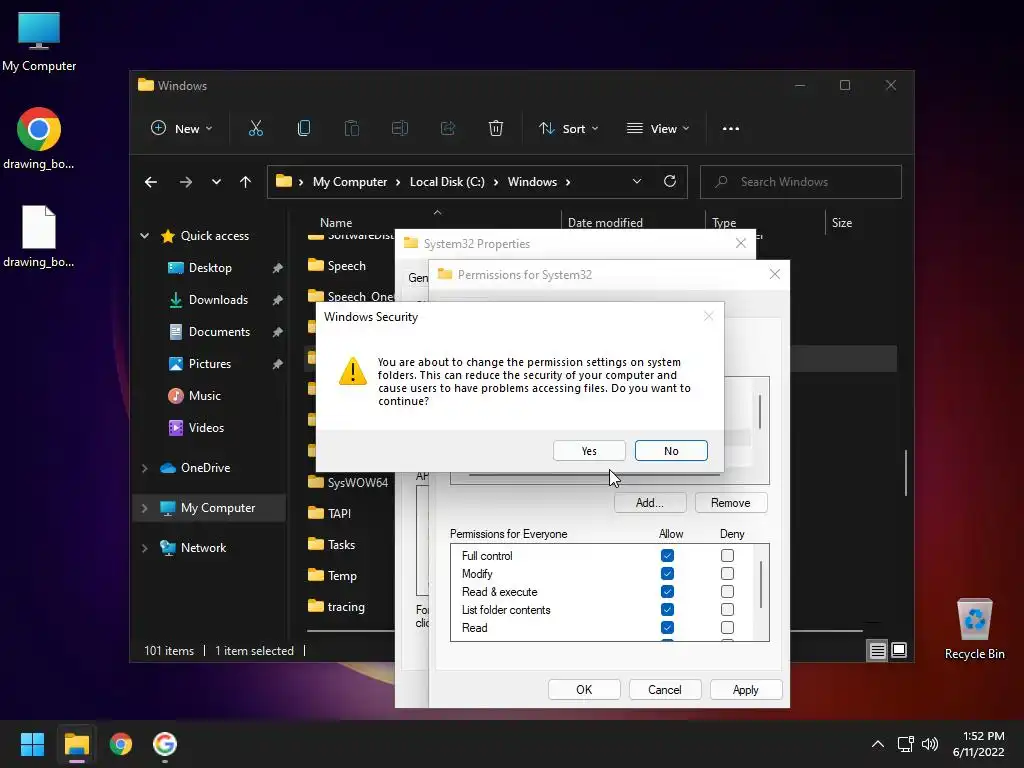Select the Chrome drawing_bo desktop shortcut

(39, 138)
